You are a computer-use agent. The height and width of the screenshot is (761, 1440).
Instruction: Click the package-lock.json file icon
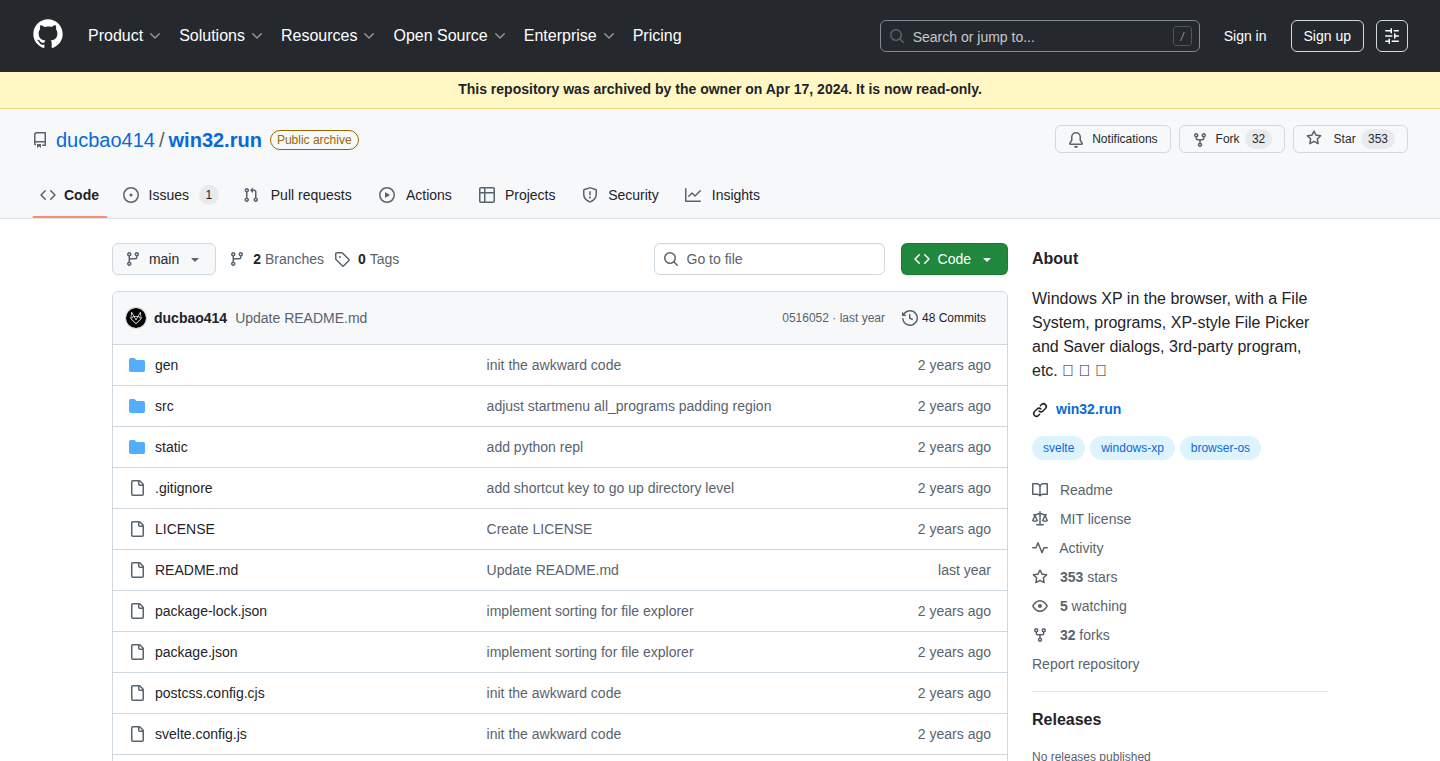tap(137, 611)
